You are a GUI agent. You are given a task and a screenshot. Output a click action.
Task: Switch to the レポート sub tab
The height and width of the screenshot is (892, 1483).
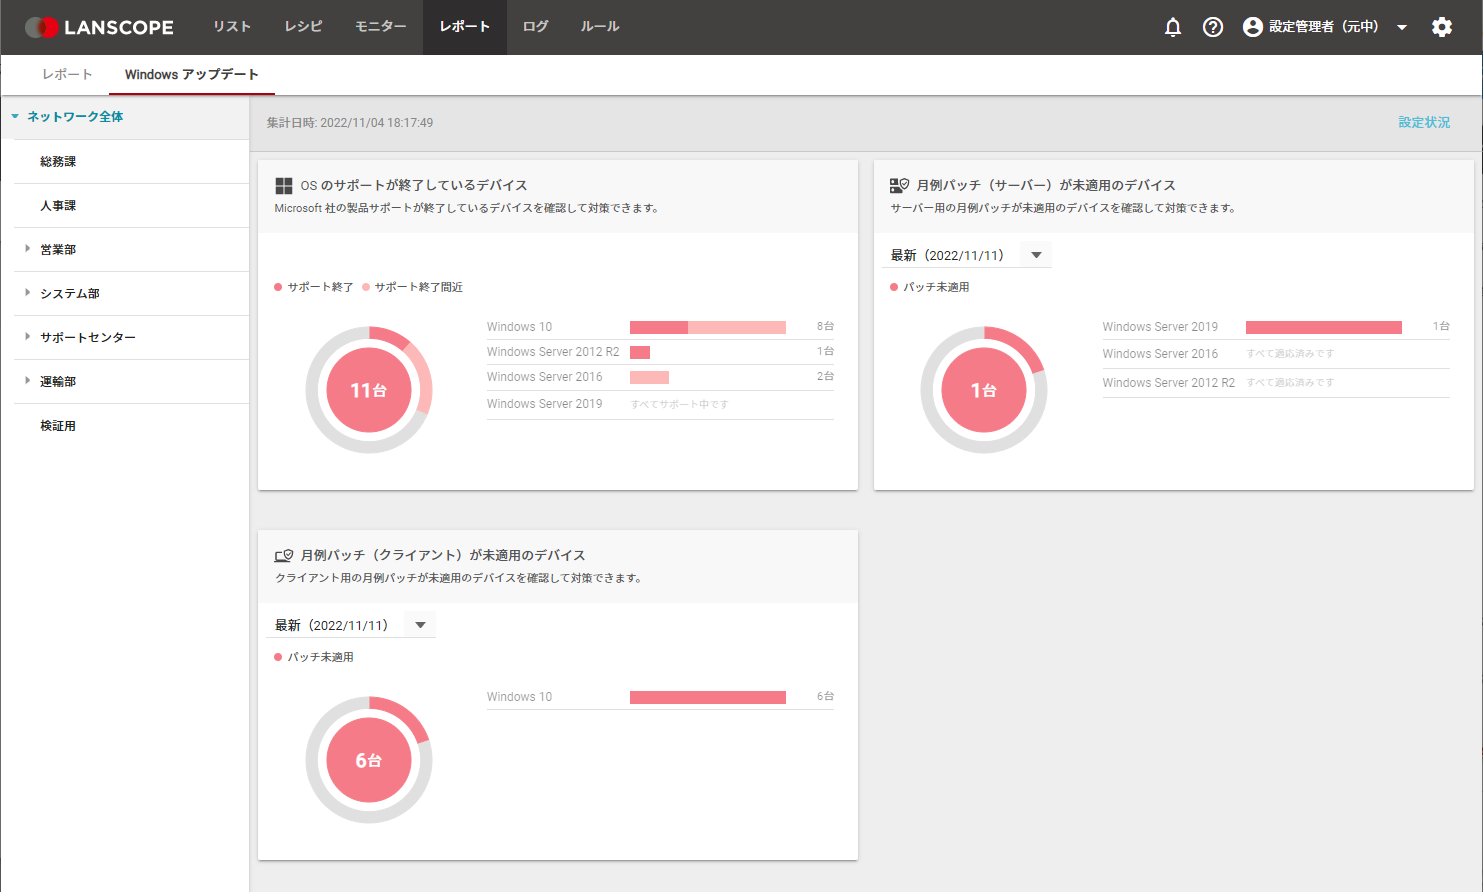click(67, 75)
